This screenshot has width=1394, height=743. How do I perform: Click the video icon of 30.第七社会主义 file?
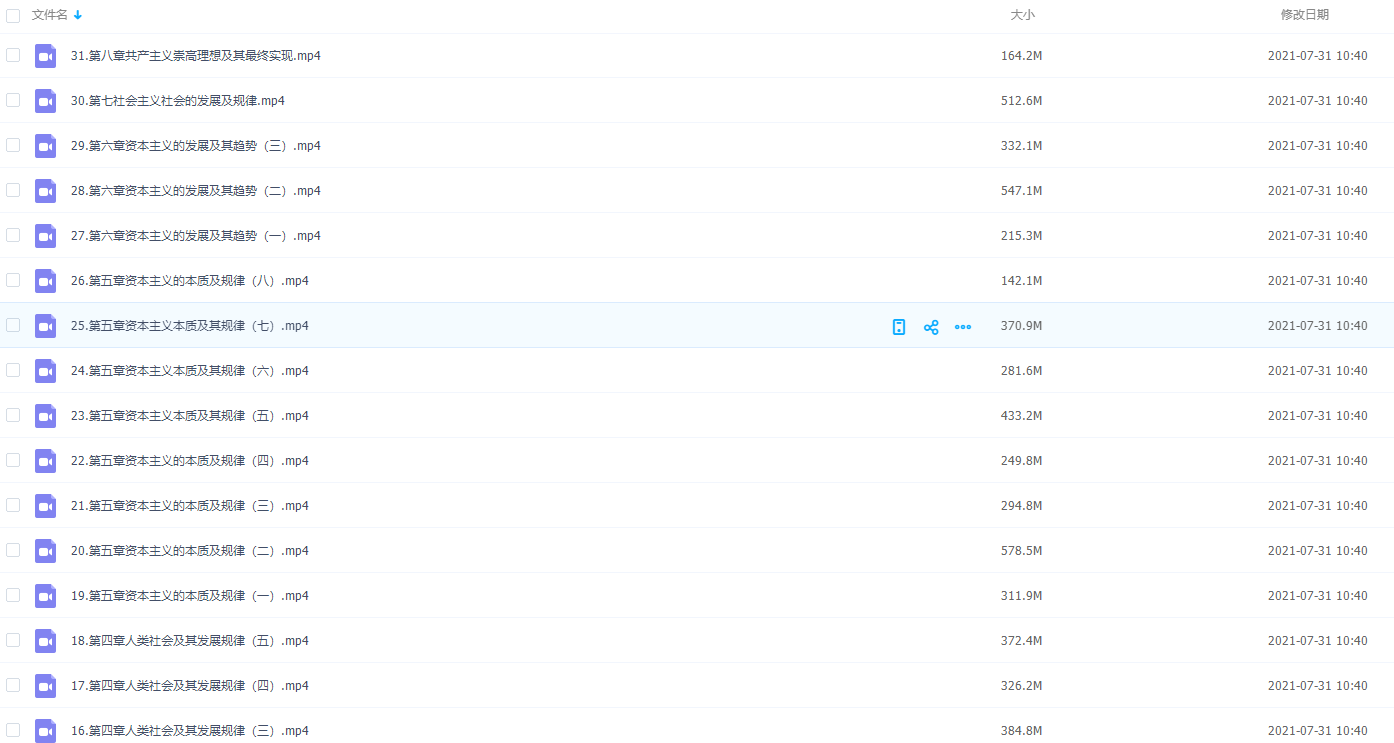[45, 101]
